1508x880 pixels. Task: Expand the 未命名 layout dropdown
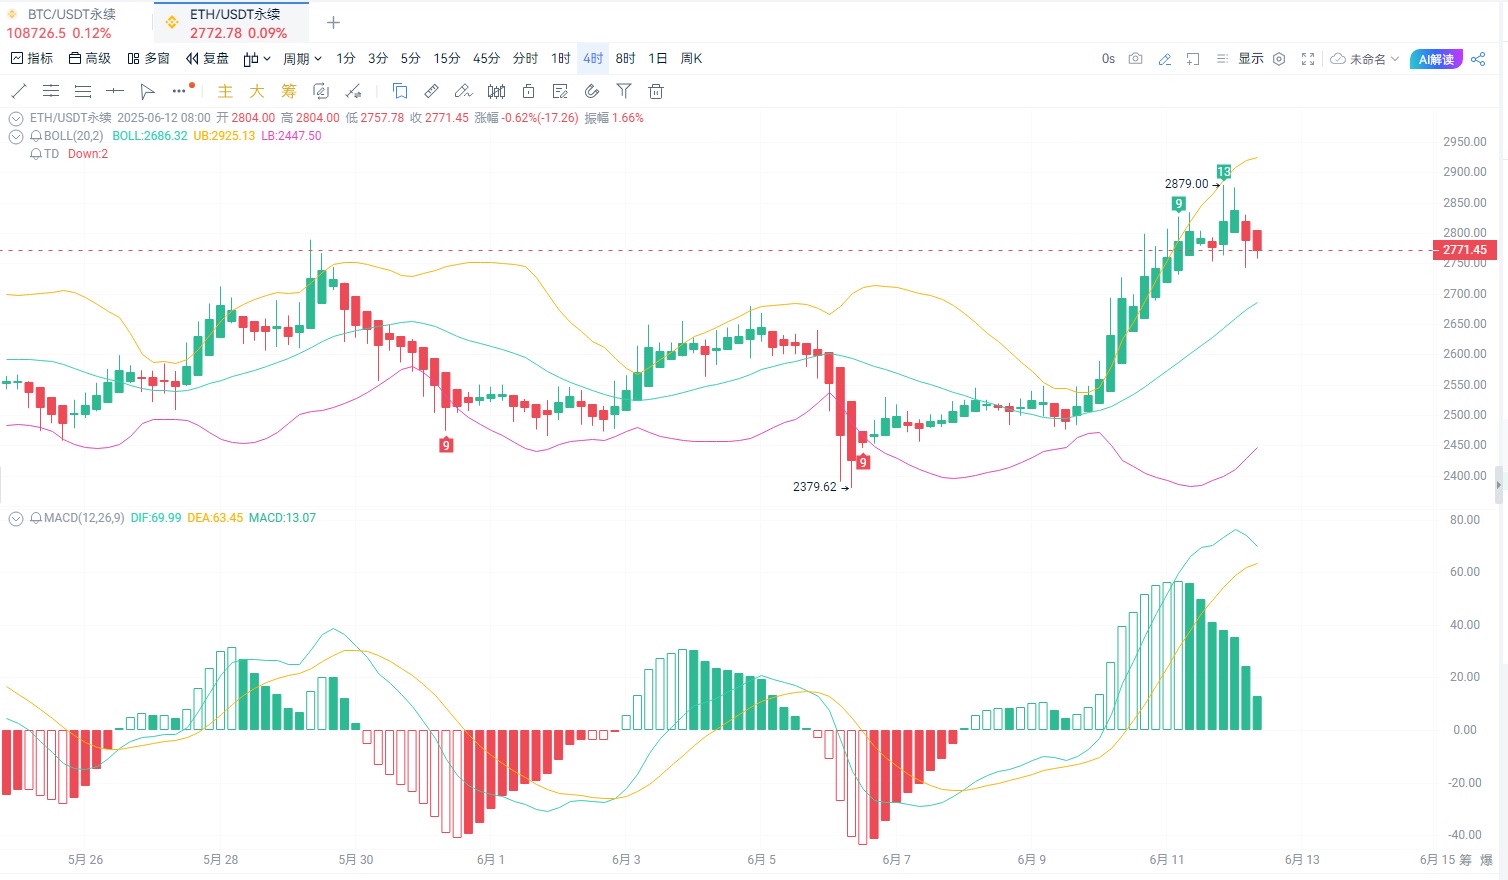coord(1364,59)
